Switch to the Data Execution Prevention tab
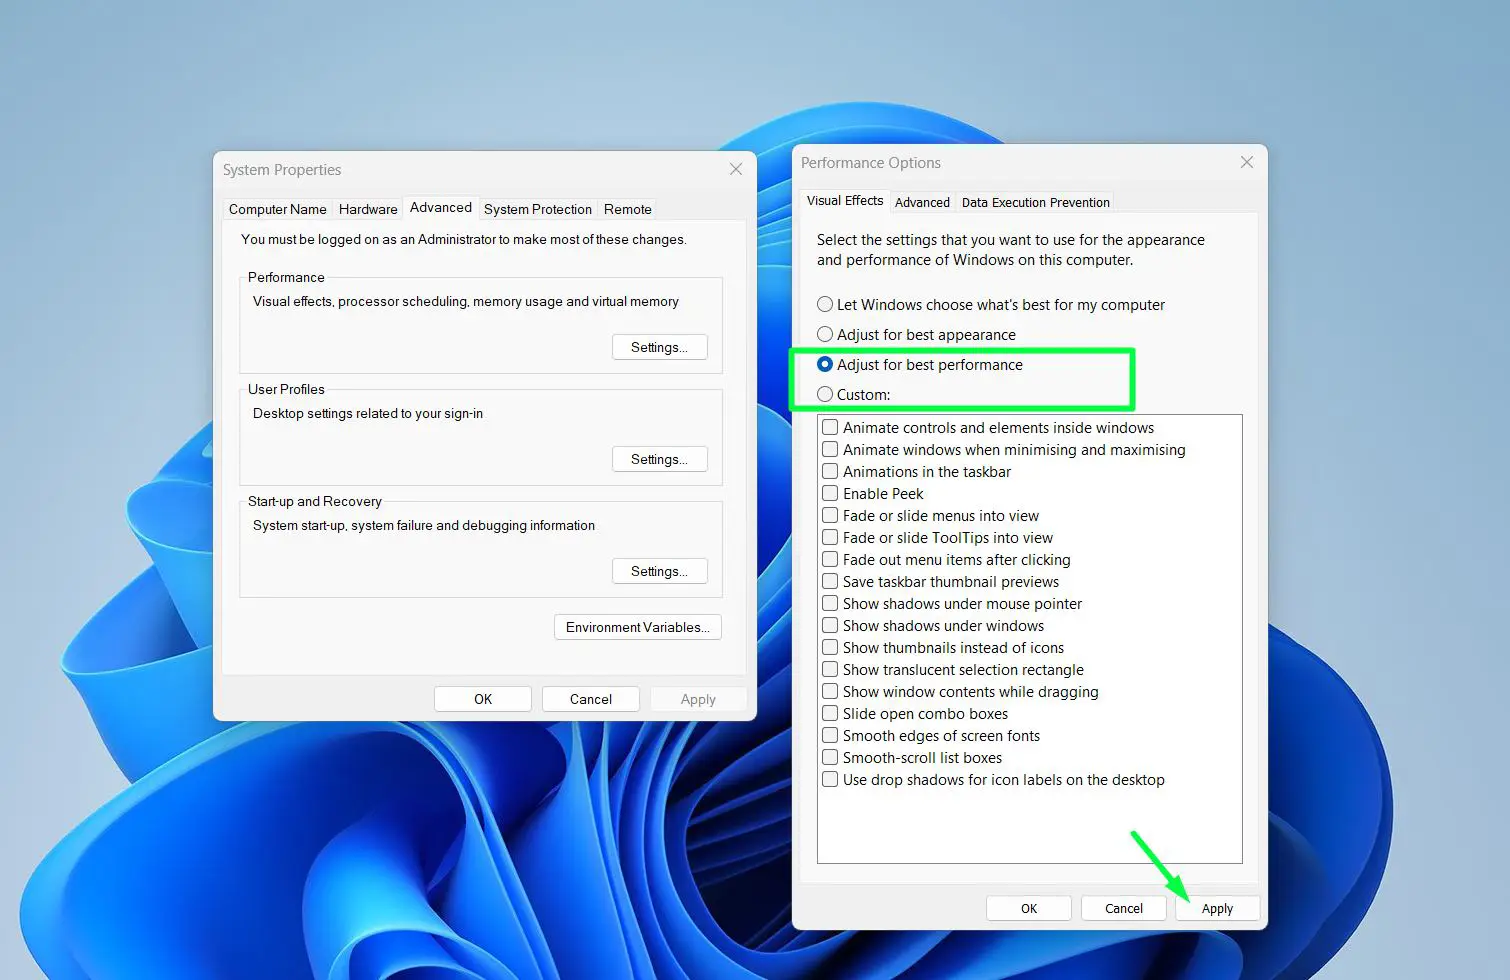The width and height of the screenshot is (1510, 980). tap(1035, 202)
